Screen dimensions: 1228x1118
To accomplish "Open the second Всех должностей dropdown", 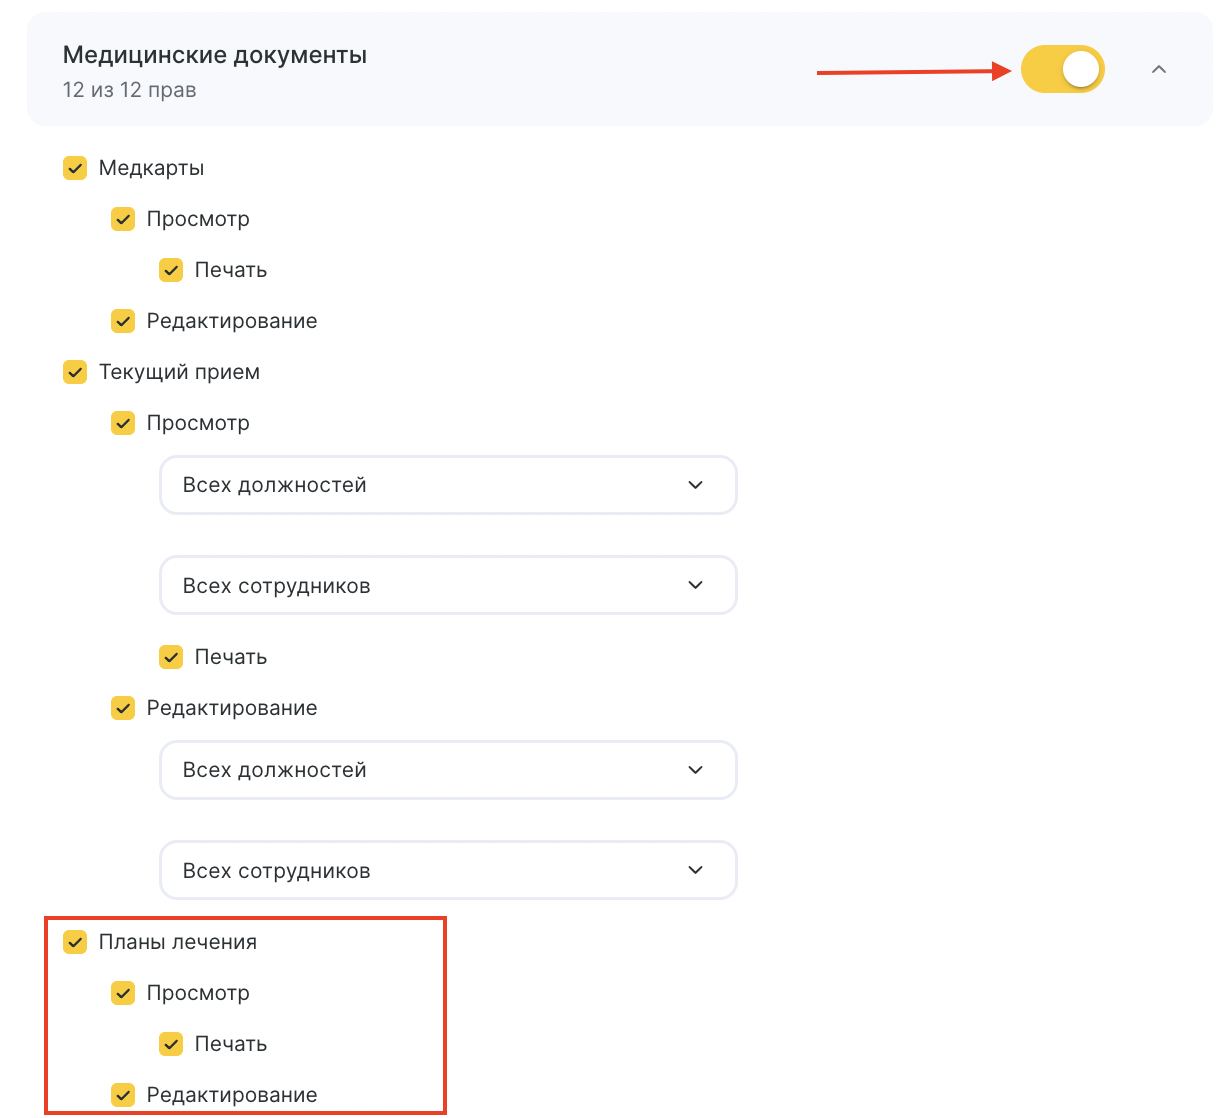I will point(448,770).
